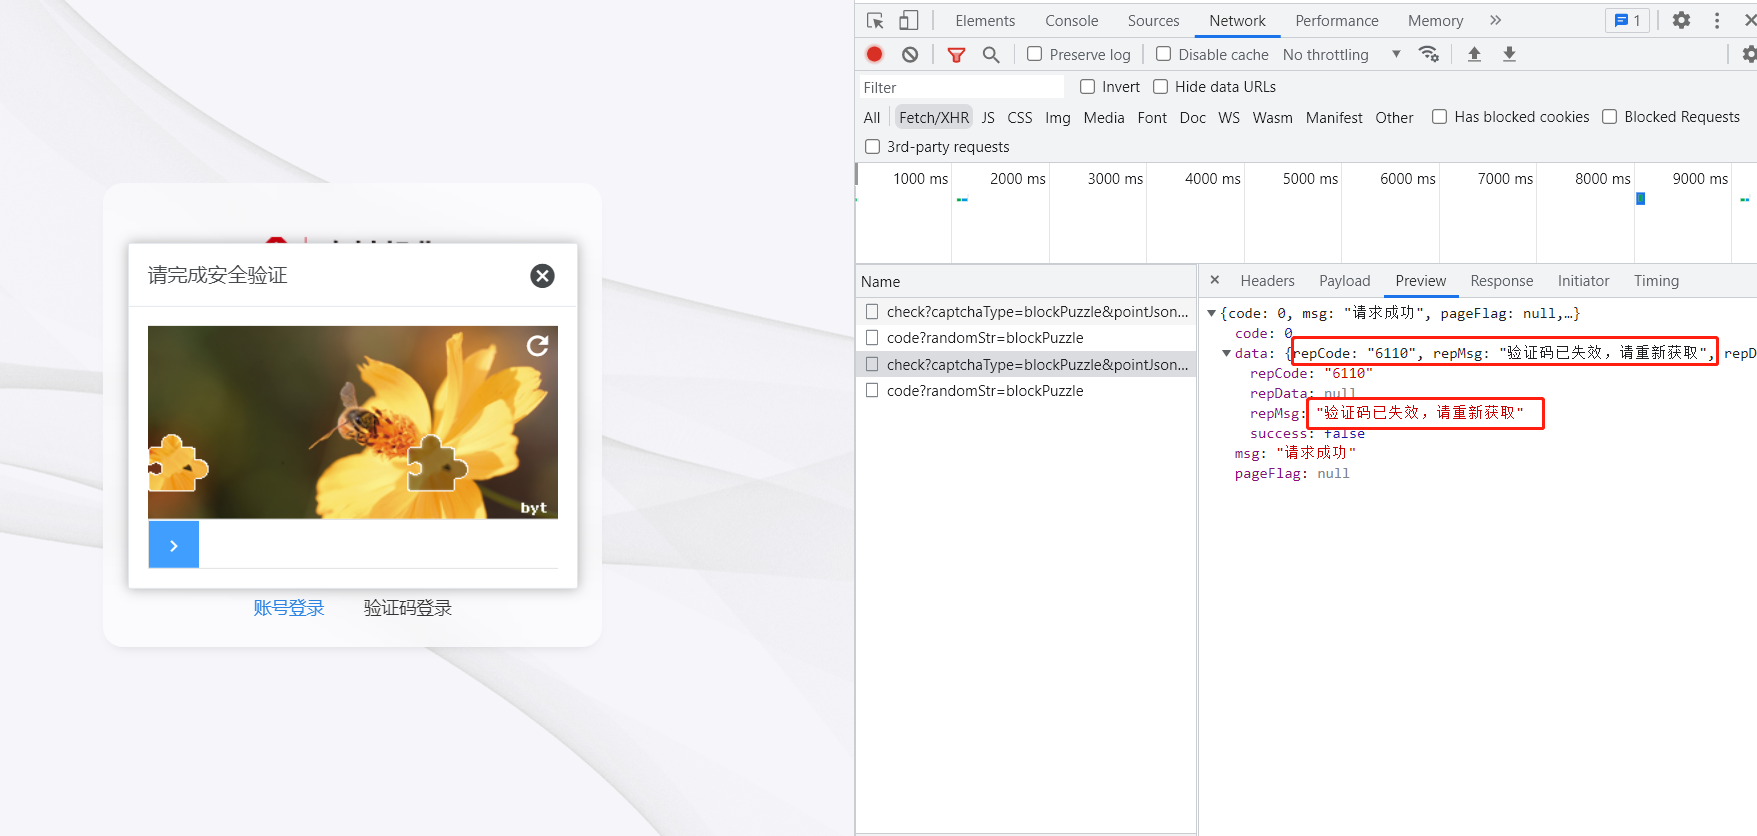Viewport: 1757px width, 836px height.
Task: Show more DevTools tabs chevron
Action: click(1495, 20)
